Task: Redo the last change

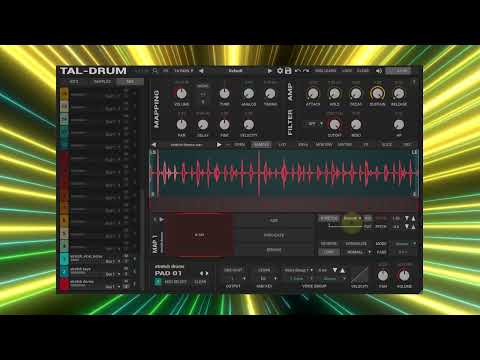Action: click(306, 71)
